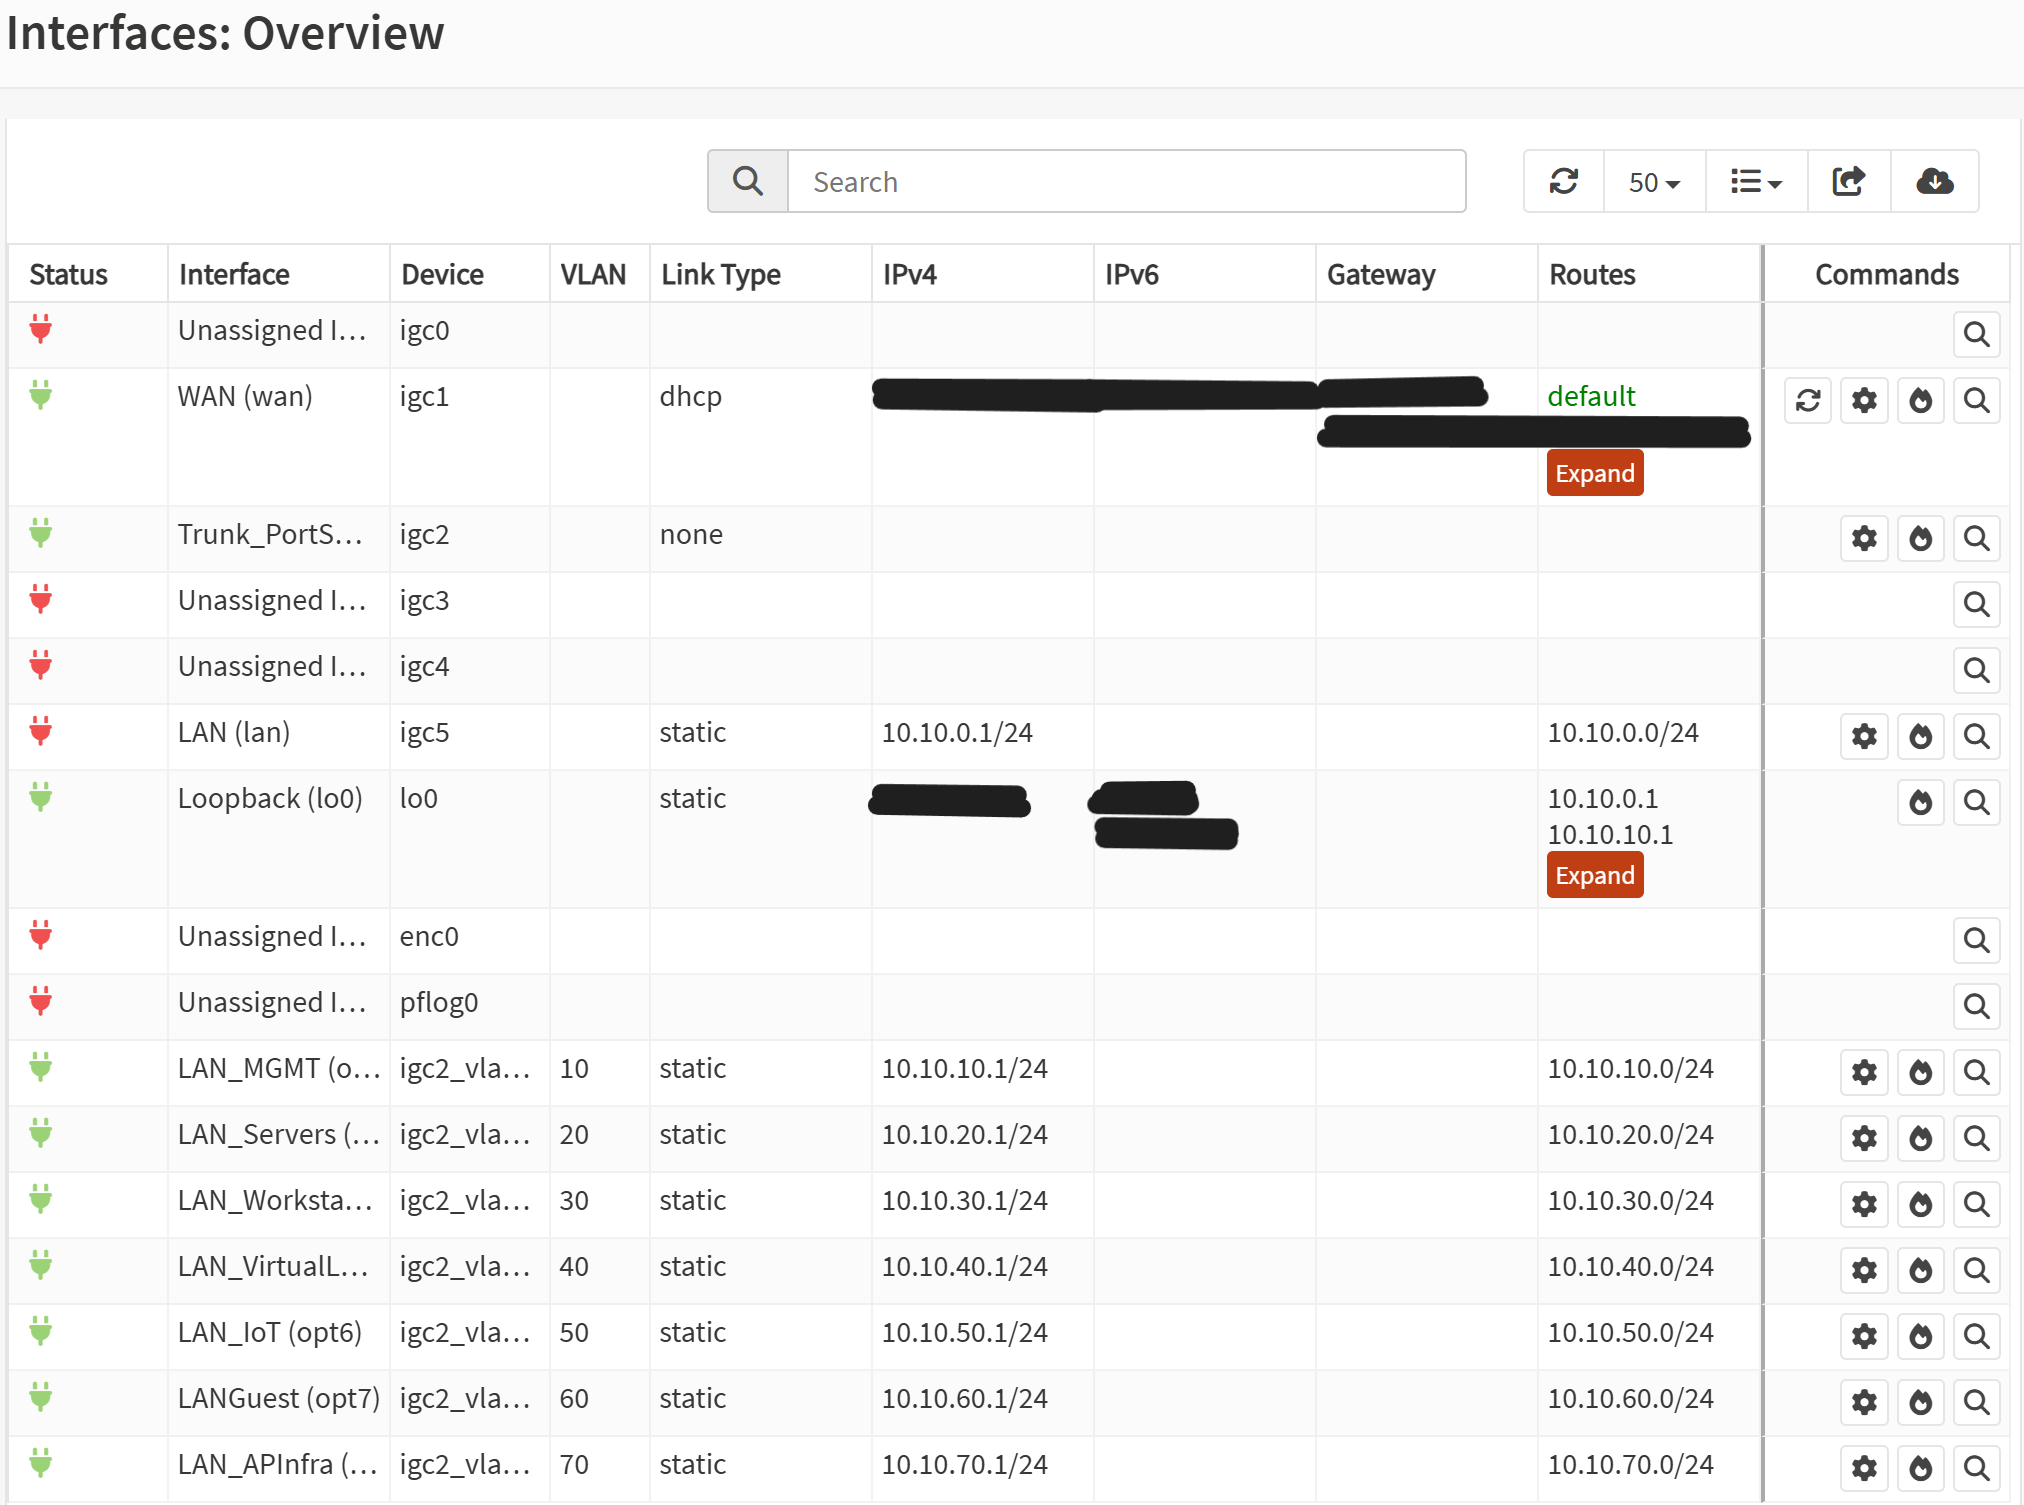
Task: Click the red plug status of LAN (lan)
Action: click(x=41, y=731)
